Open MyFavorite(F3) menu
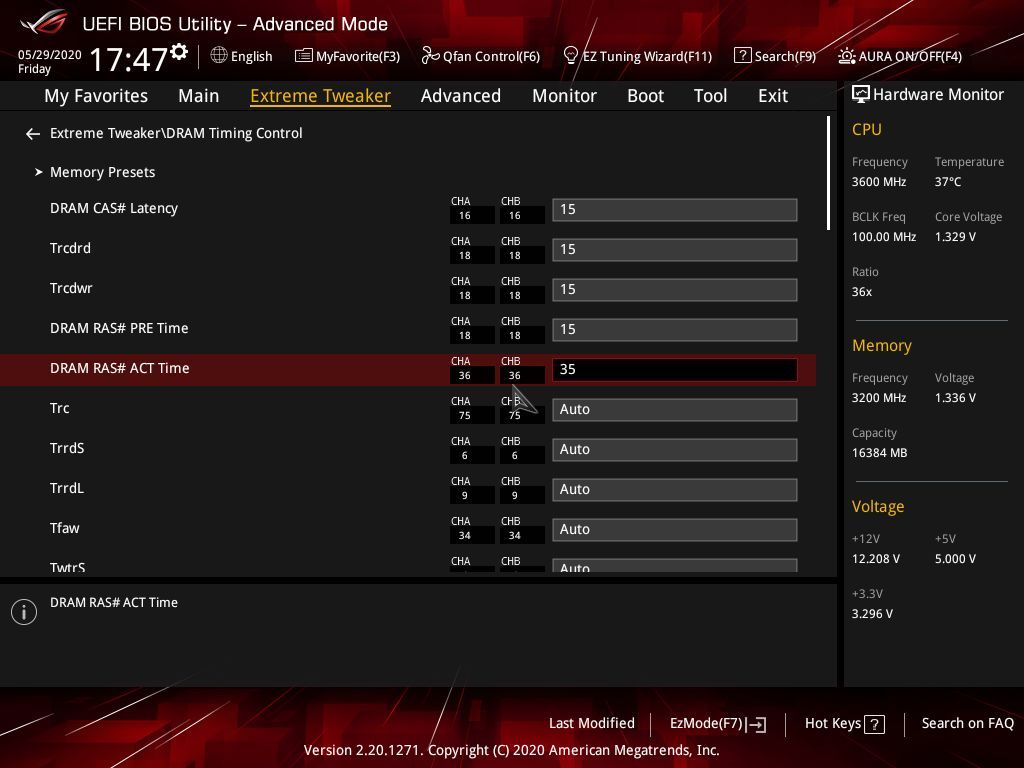Screen dimensions: 1024x768 pos(358,56)
